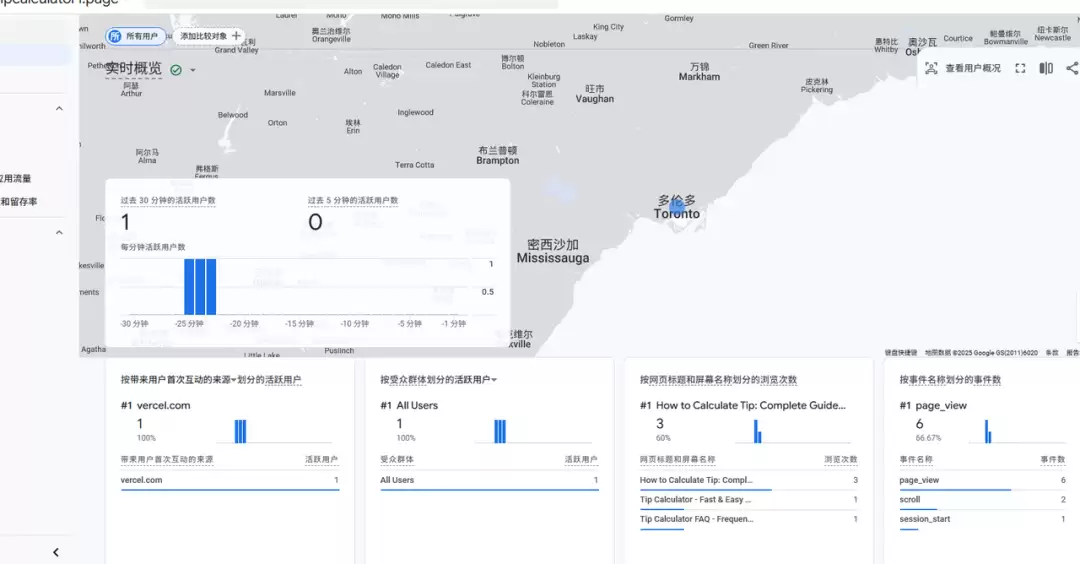Viewport: 1080px width, 564px height.
Task: Click 按网页标题和屏幕名称划分的浏览次数 card title
Action: click(718, 379)
